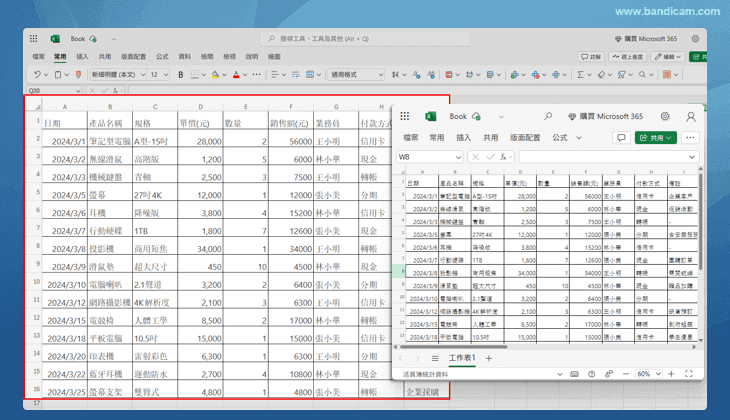Select 工作表1 sheet tab

pos(462,358)
